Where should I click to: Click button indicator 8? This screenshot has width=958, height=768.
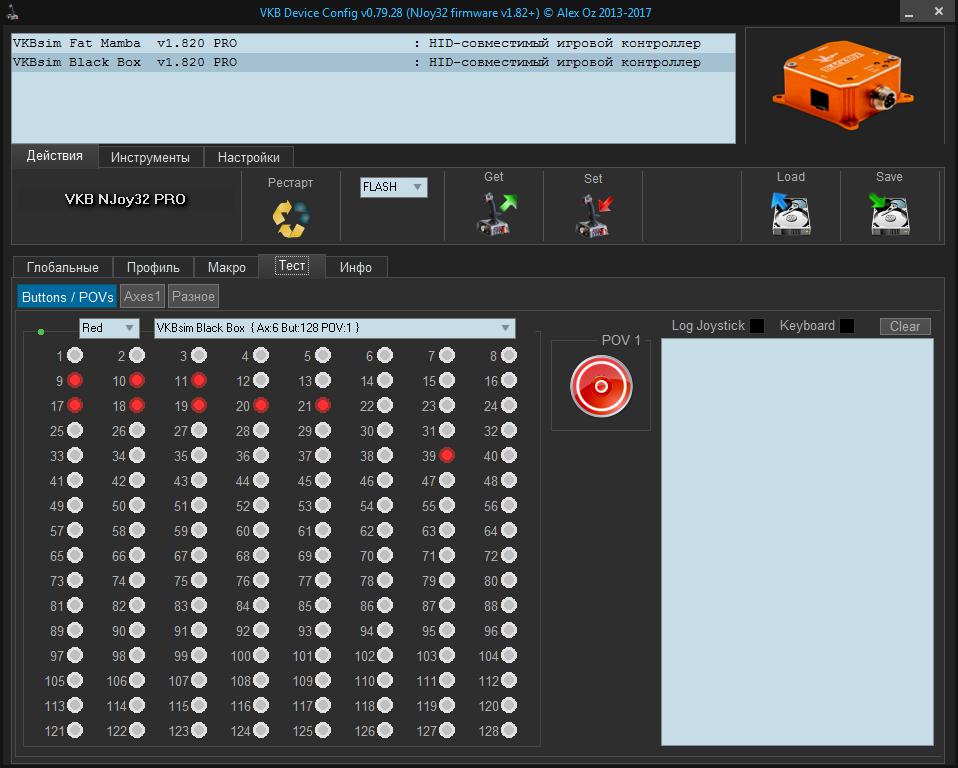pos(509,355)
